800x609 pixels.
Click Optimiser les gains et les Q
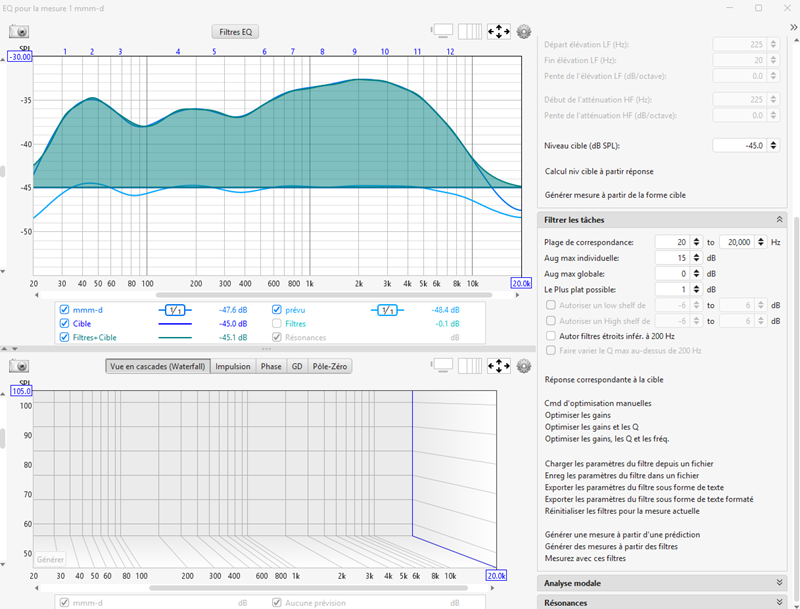[x=591, y=427]
